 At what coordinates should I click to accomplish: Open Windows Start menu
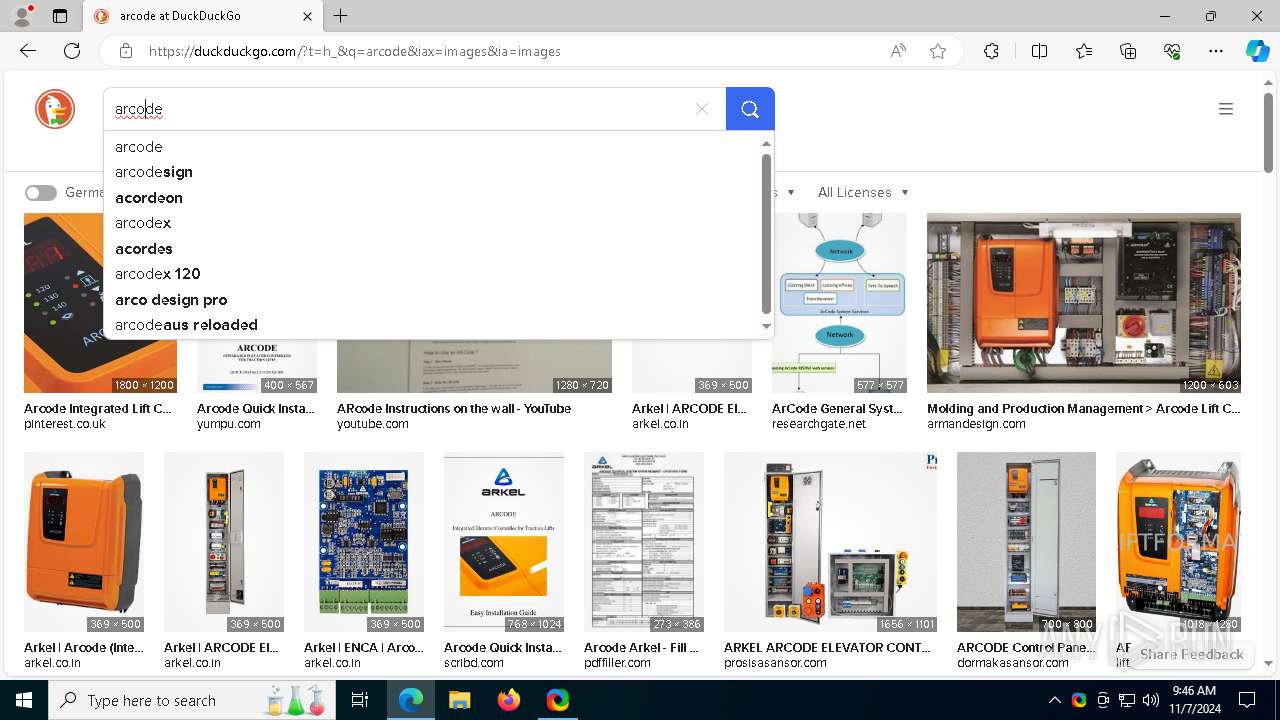click(x=24, y=700)
